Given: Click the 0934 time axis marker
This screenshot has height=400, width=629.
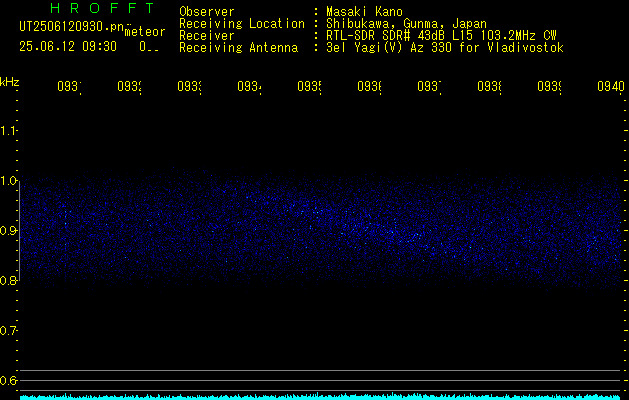Looking at the screenshot, I should [249, 87].
